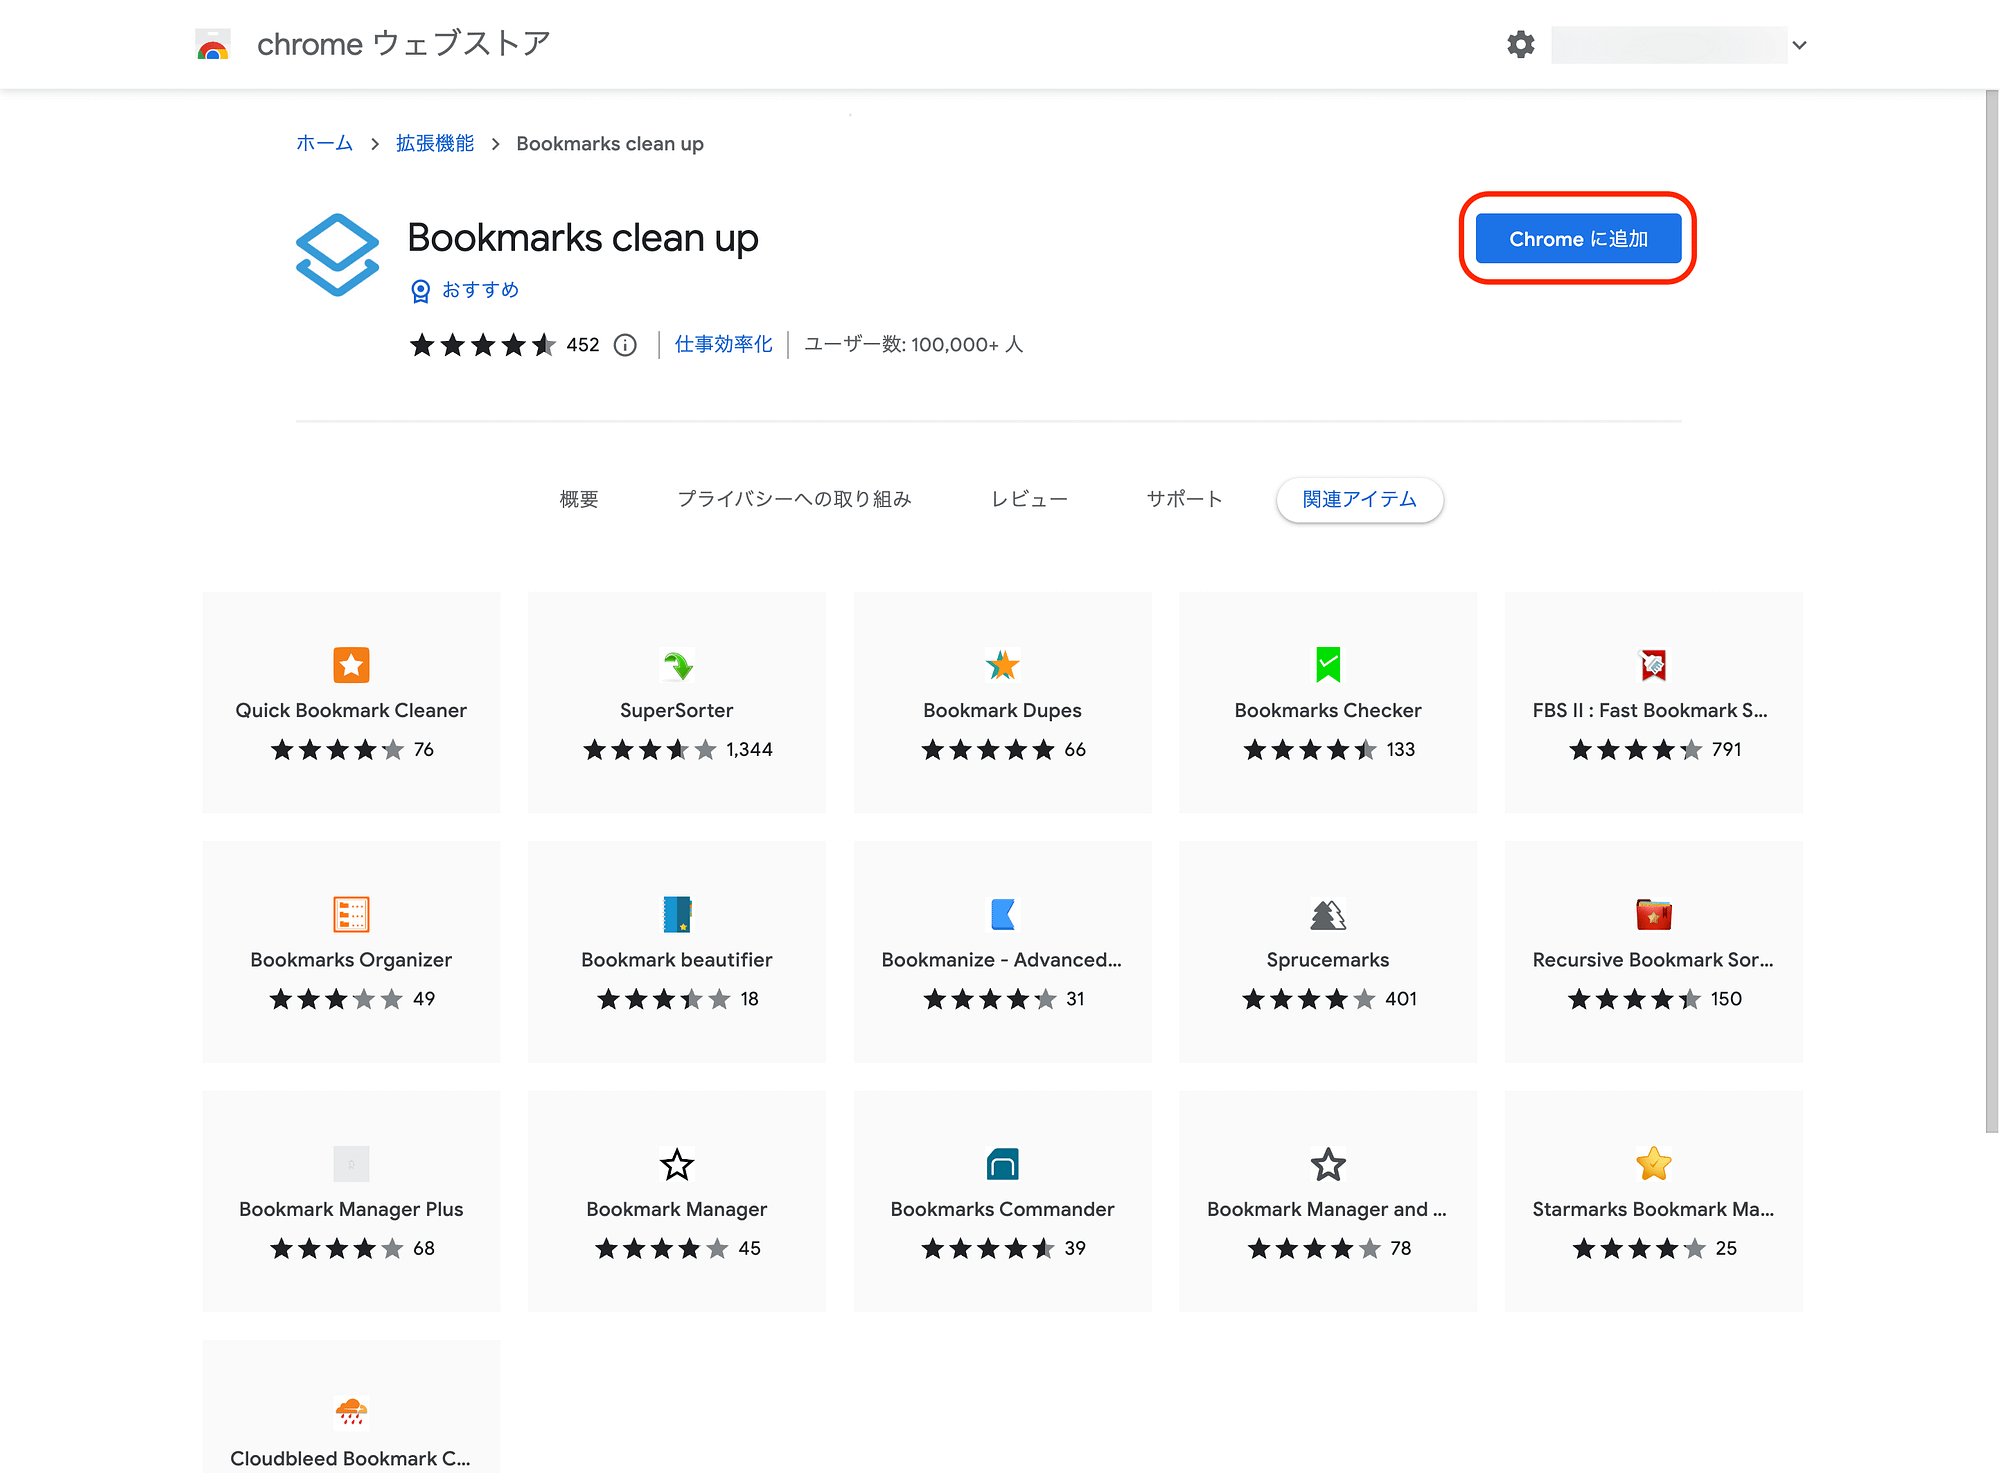Click the FBS II Fast Bookmark icon
Screen dimensions: 2000x1473
pyautogui.click(x=1654, y=665)
